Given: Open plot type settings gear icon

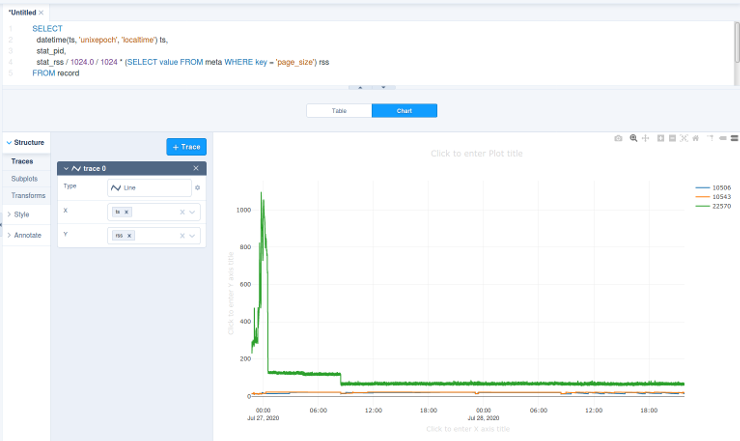Looking at the screenshot, I should pos(197,187).
